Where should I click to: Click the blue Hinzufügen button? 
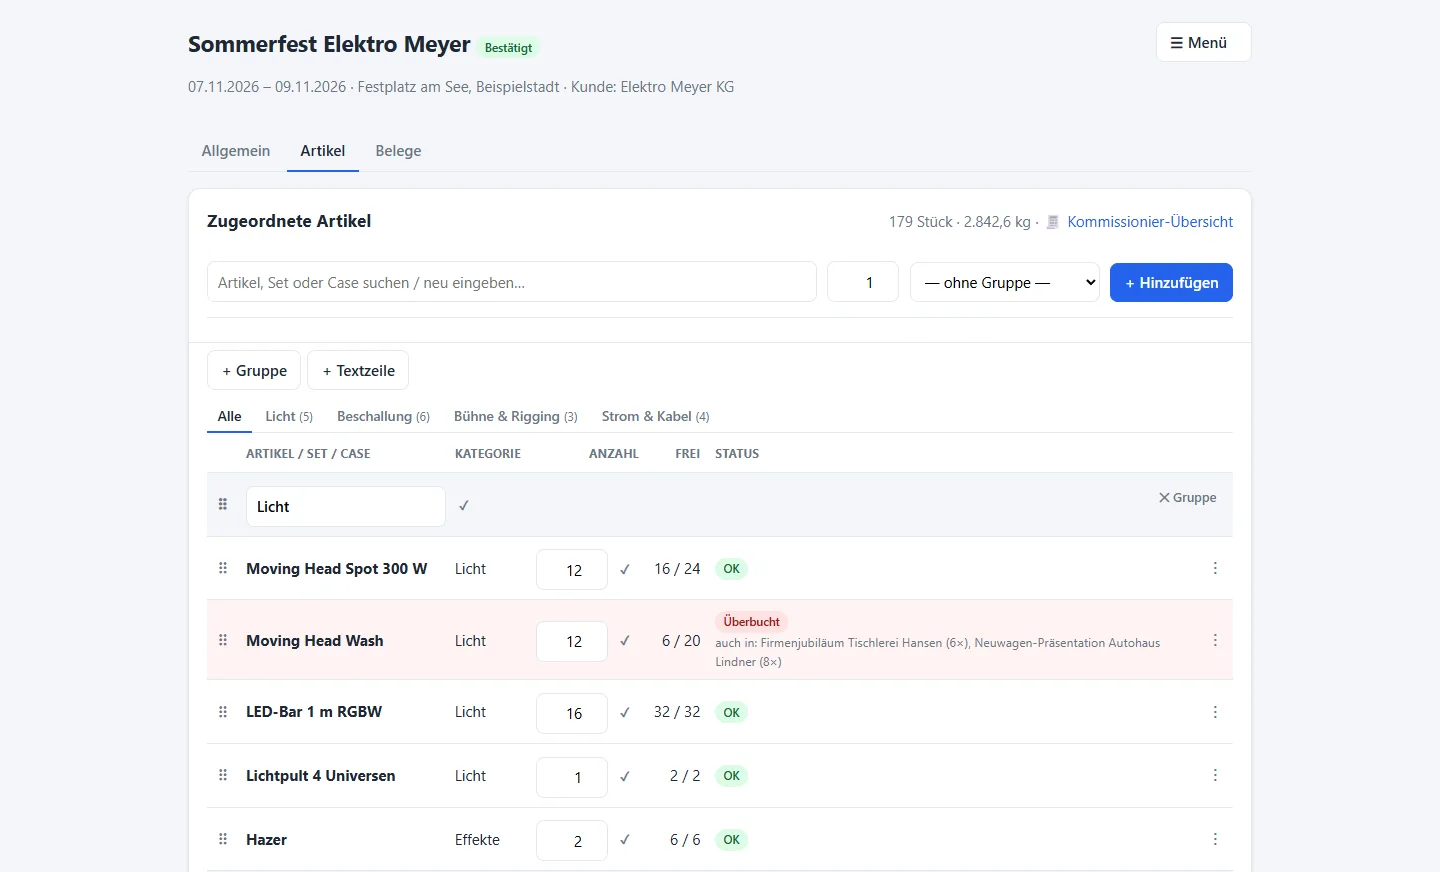click(x=1171, y=283)
